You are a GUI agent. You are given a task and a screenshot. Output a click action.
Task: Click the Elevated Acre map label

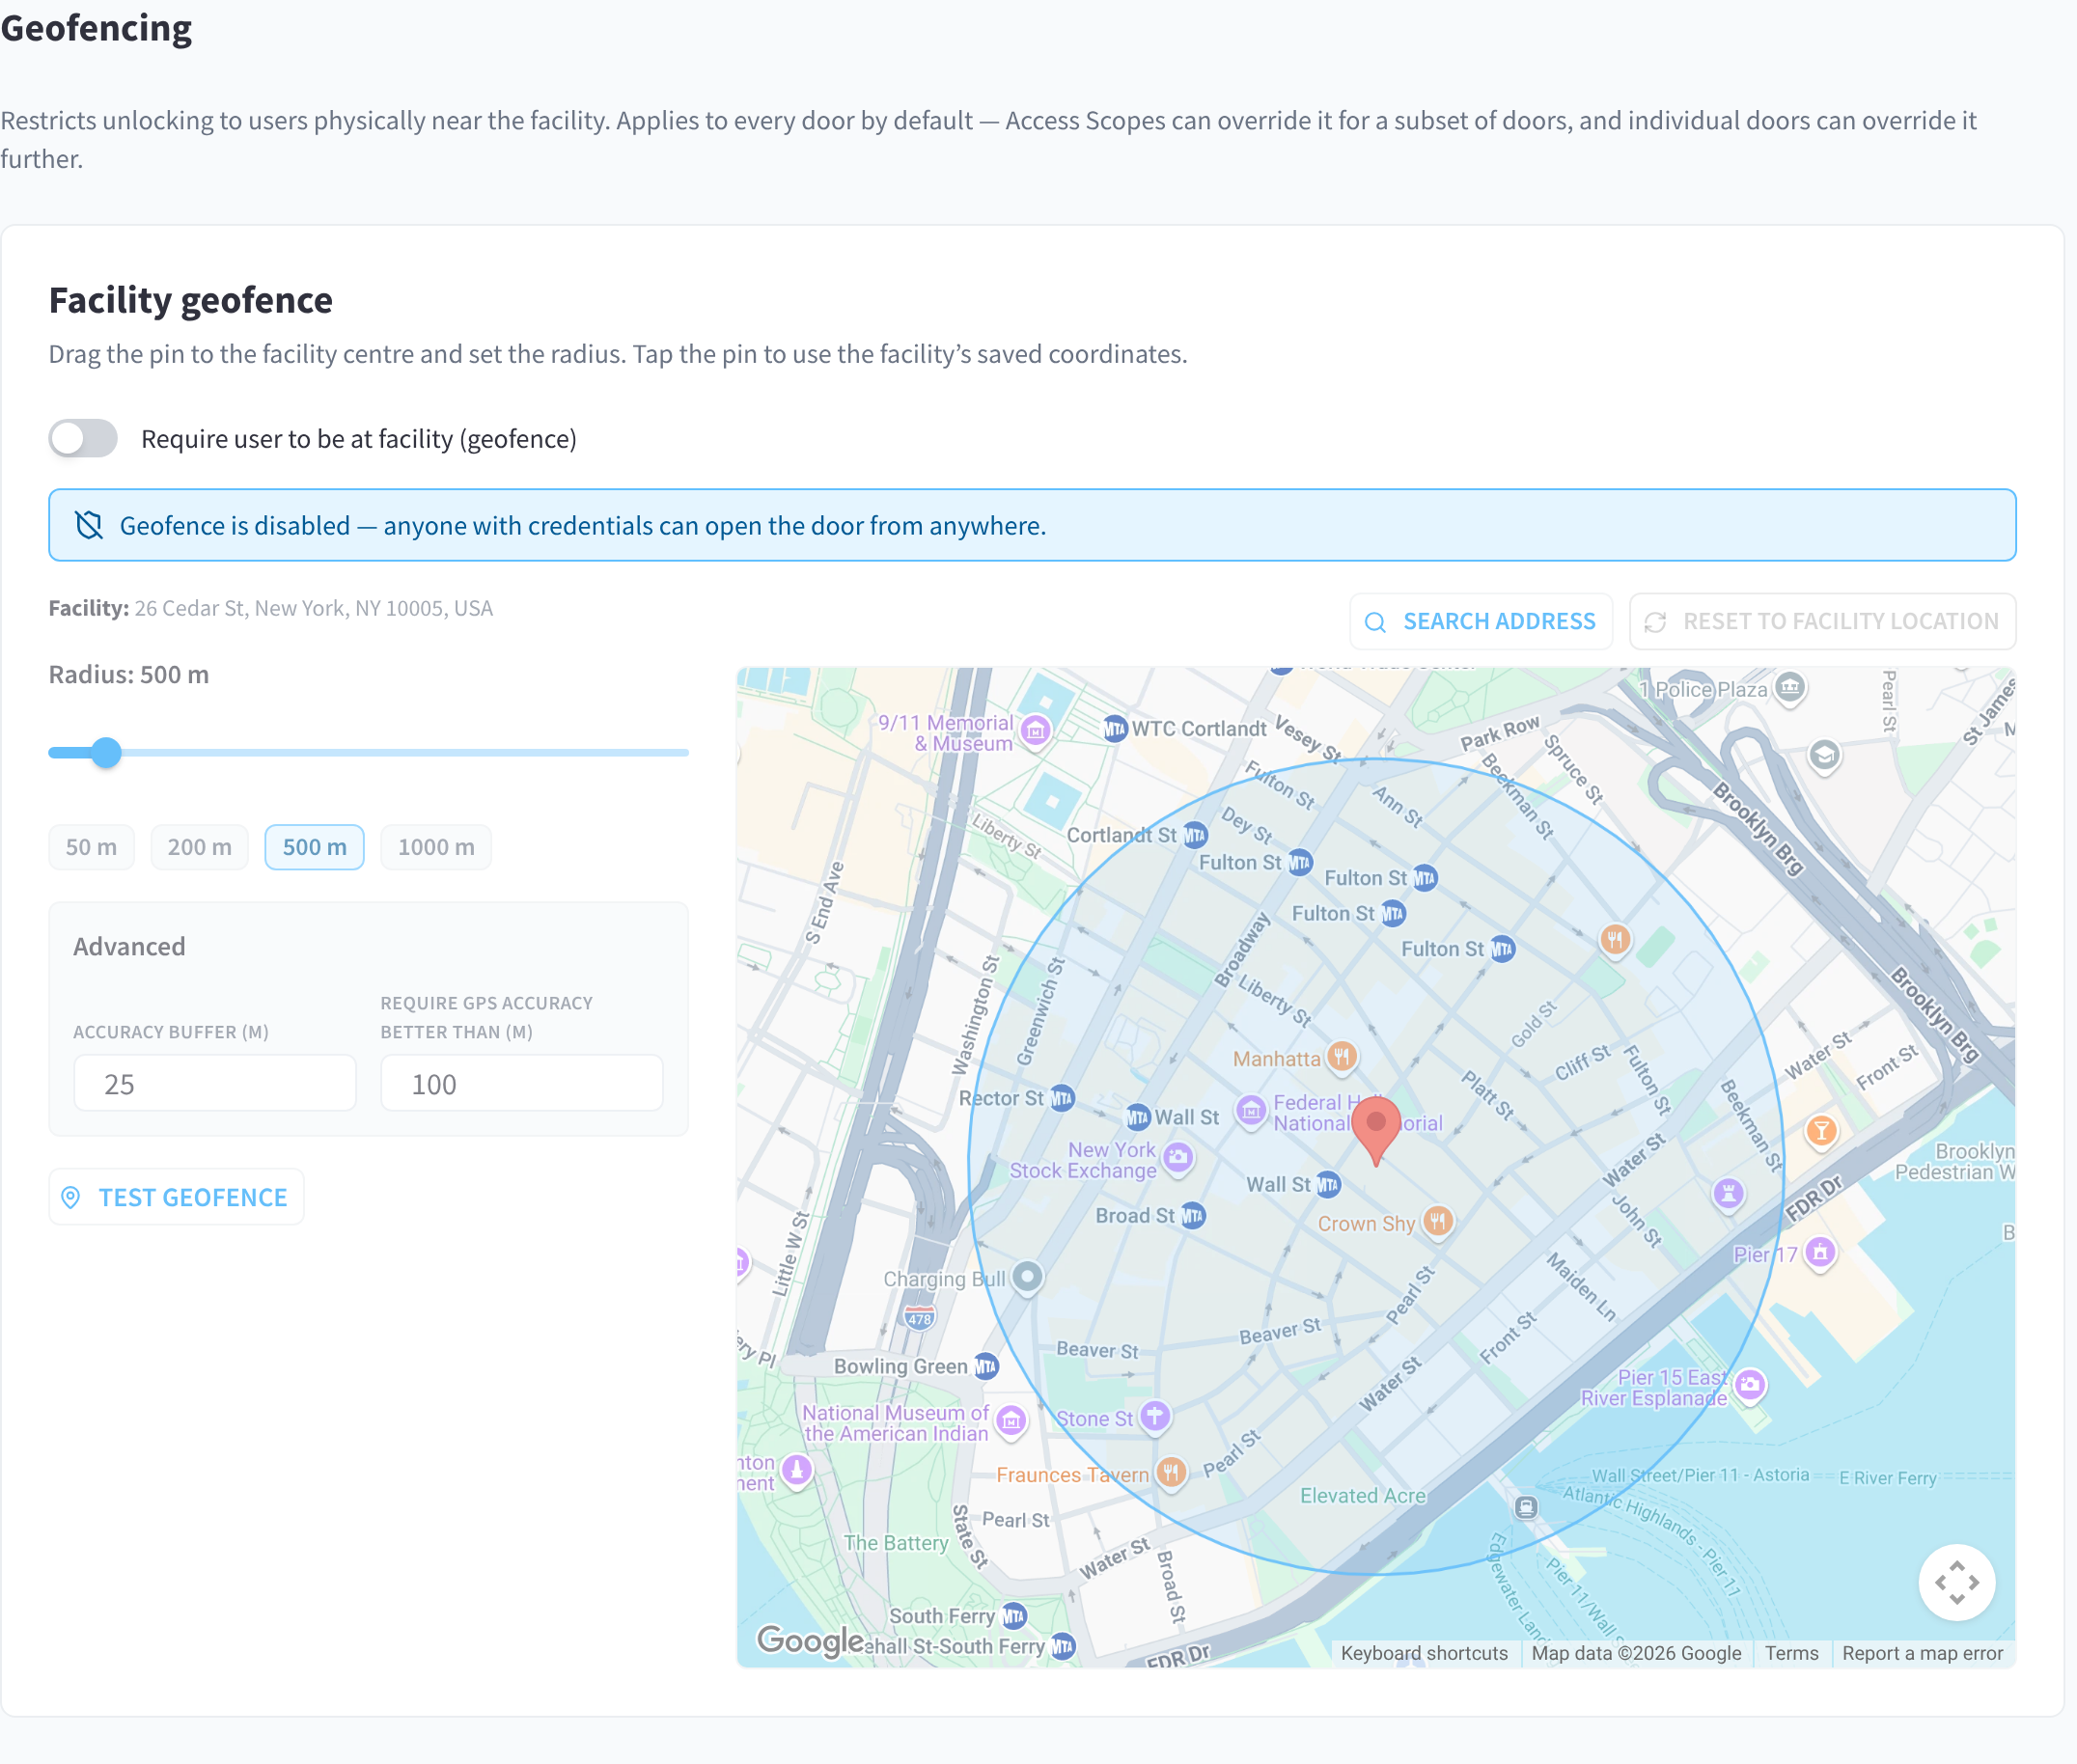[1363, 1495]
